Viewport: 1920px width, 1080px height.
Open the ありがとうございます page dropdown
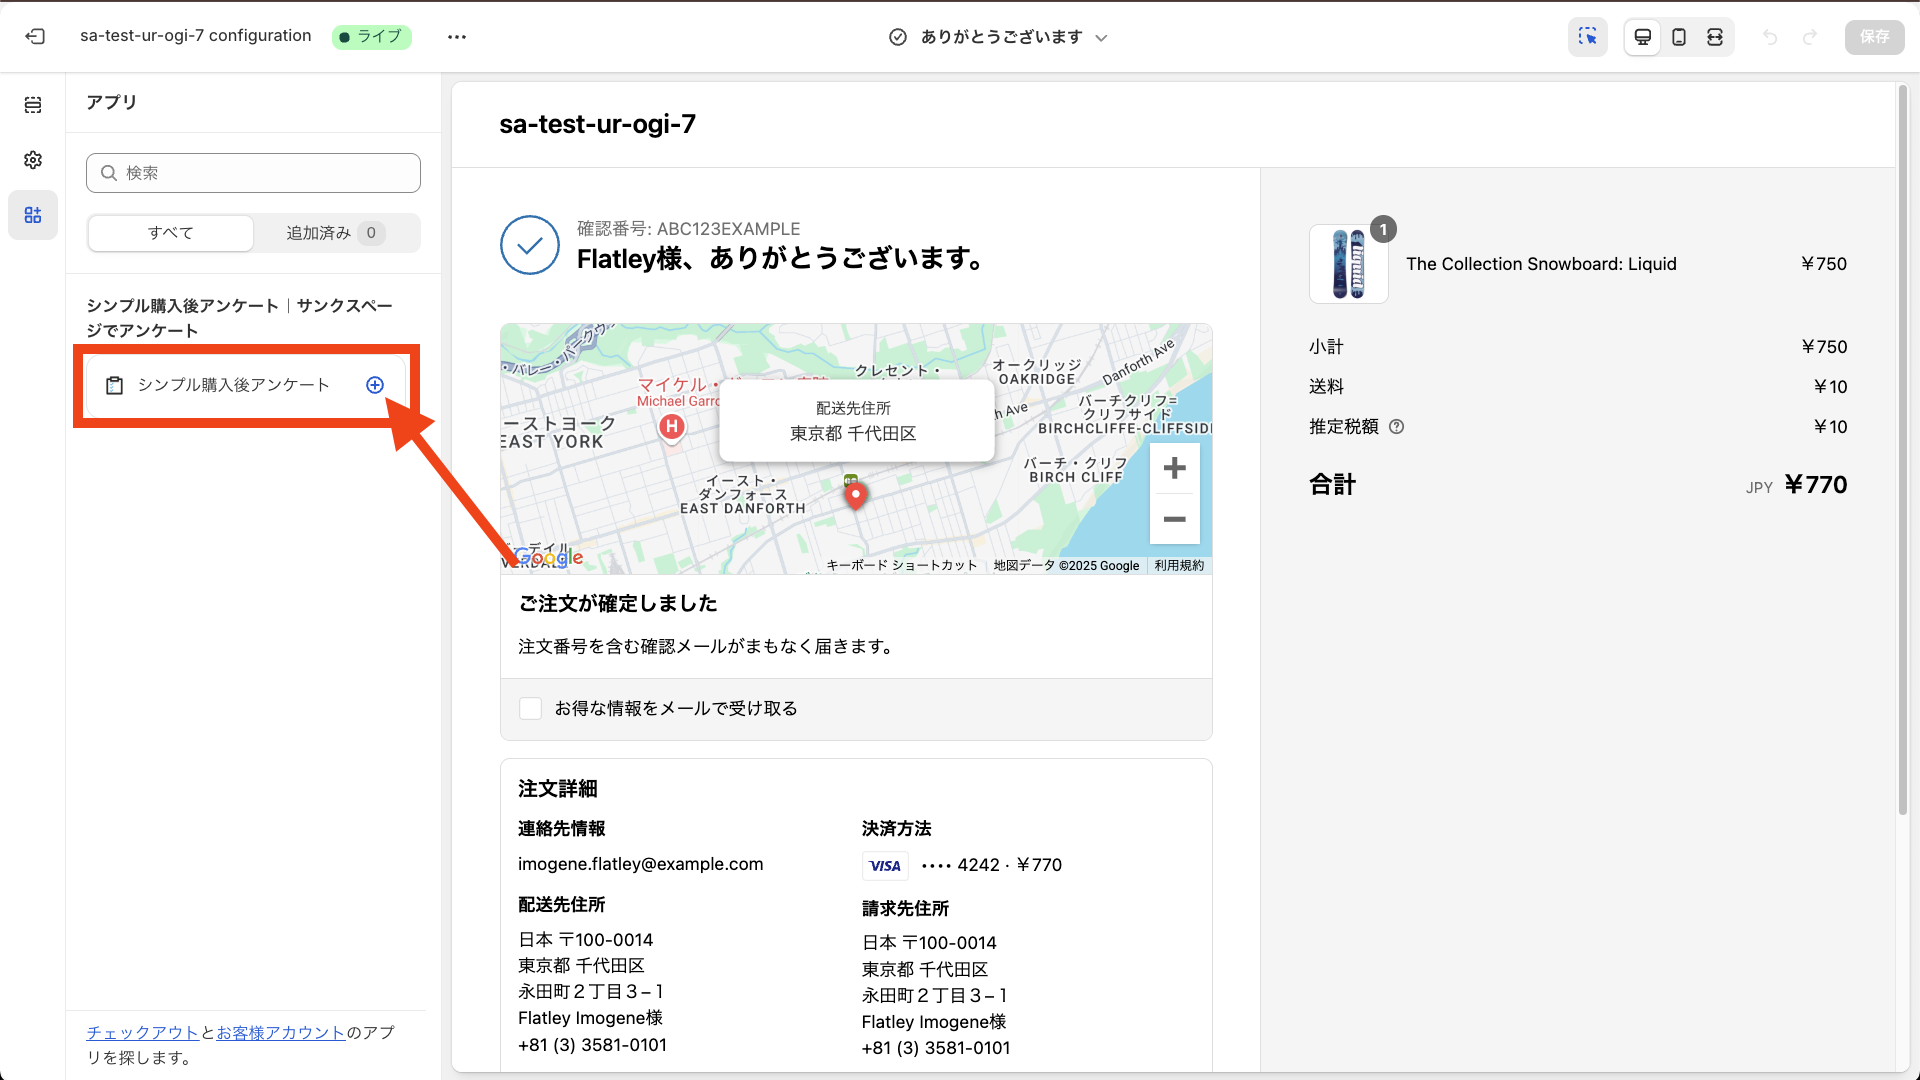tap(1101, 37)
